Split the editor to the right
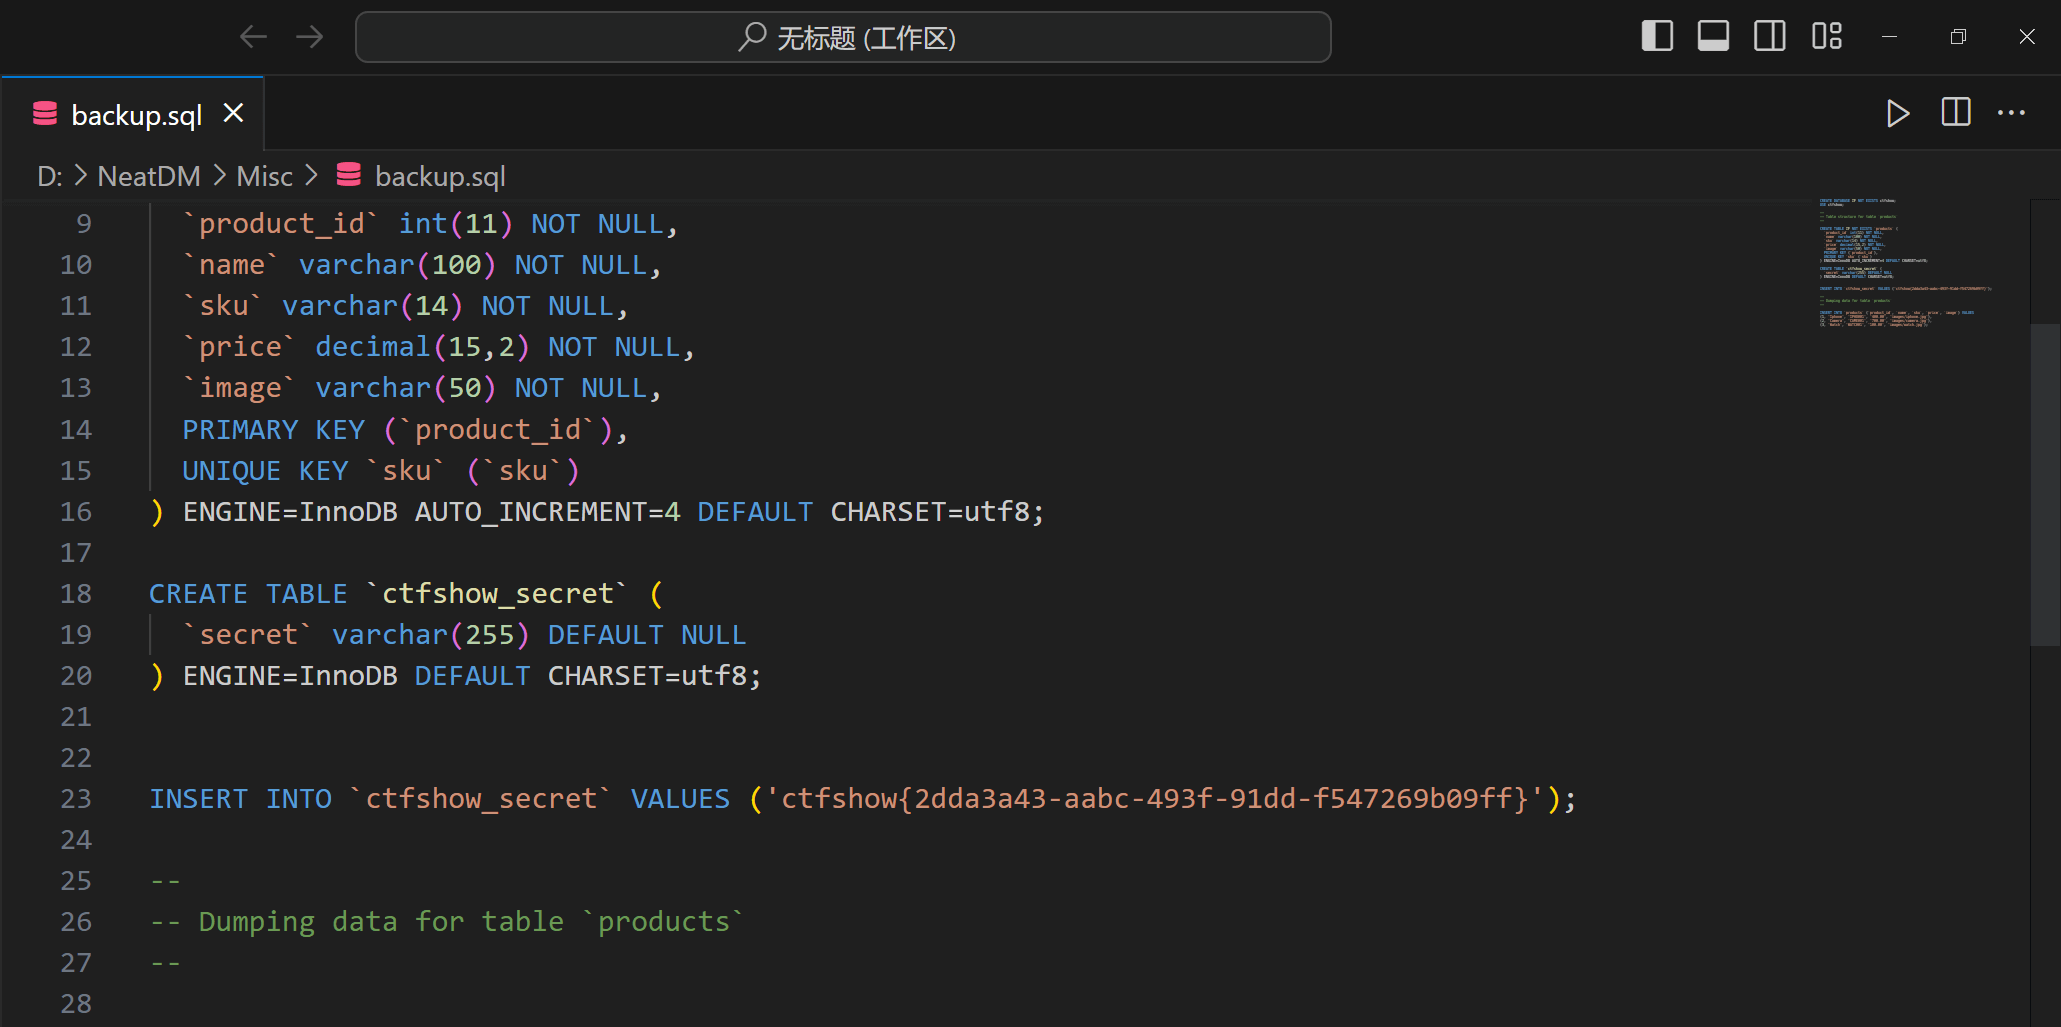The image size is (2061, 1027). pyautogui.click(x=1956, y=112)
